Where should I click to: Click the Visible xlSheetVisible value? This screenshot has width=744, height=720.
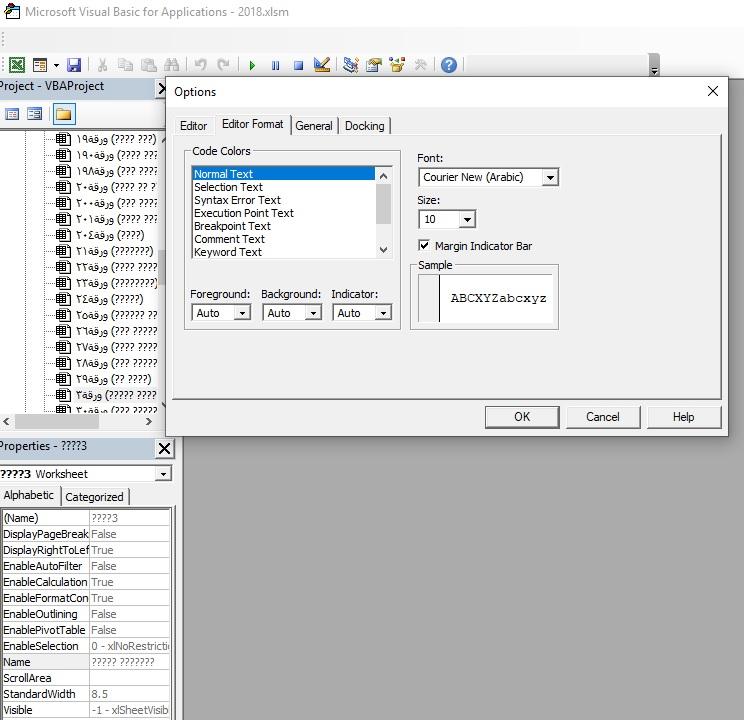130,710
